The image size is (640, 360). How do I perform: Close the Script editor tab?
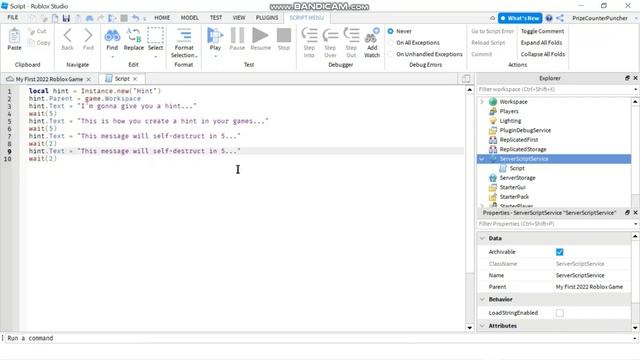click(135, 79)
